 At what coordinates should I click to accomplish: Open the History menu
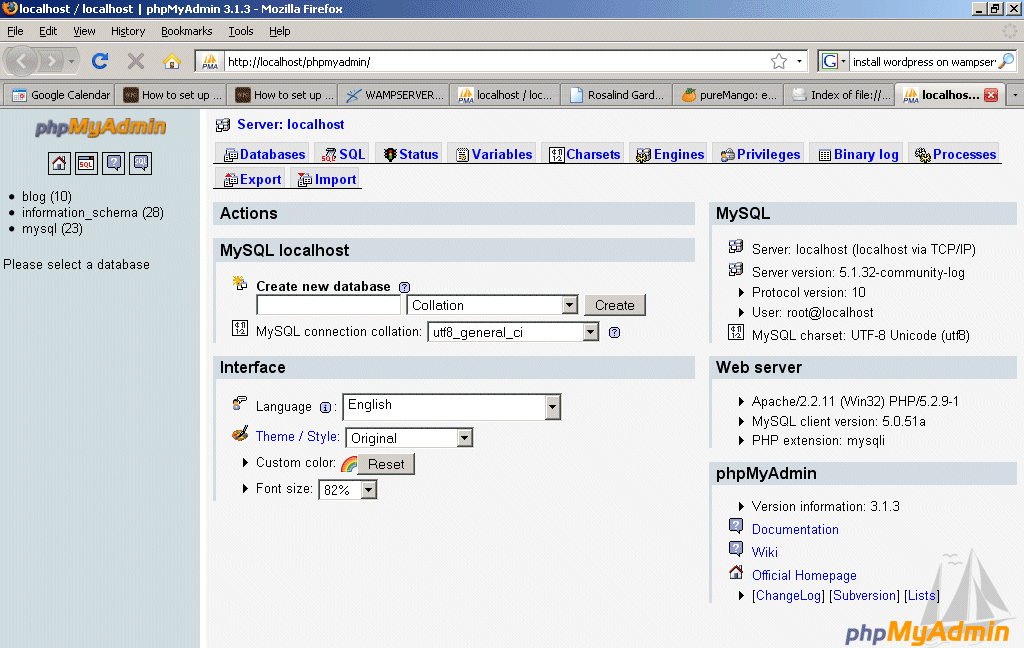point(128,31)
